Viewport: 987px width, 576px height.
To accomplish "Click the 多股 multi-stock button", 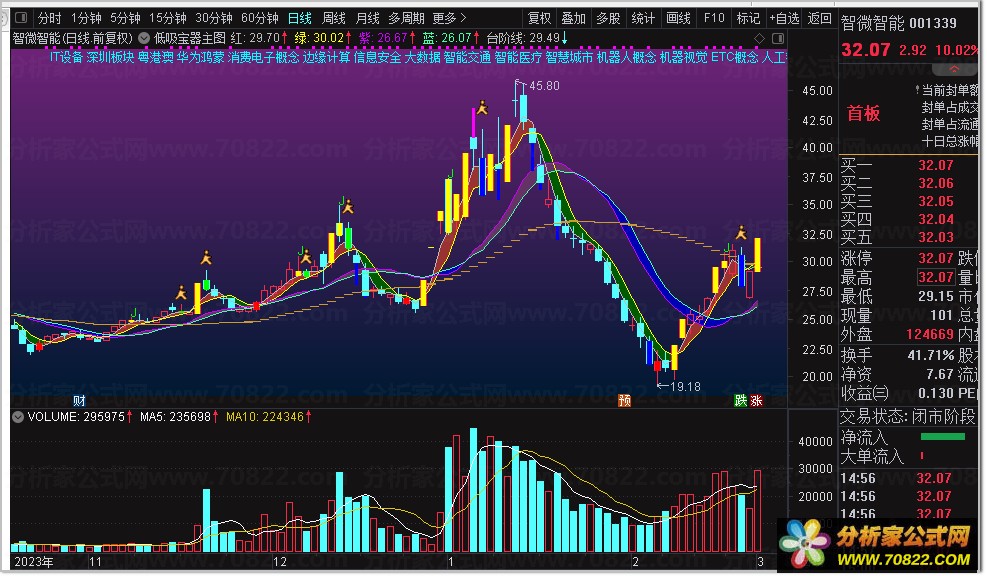I will [608, 18].
